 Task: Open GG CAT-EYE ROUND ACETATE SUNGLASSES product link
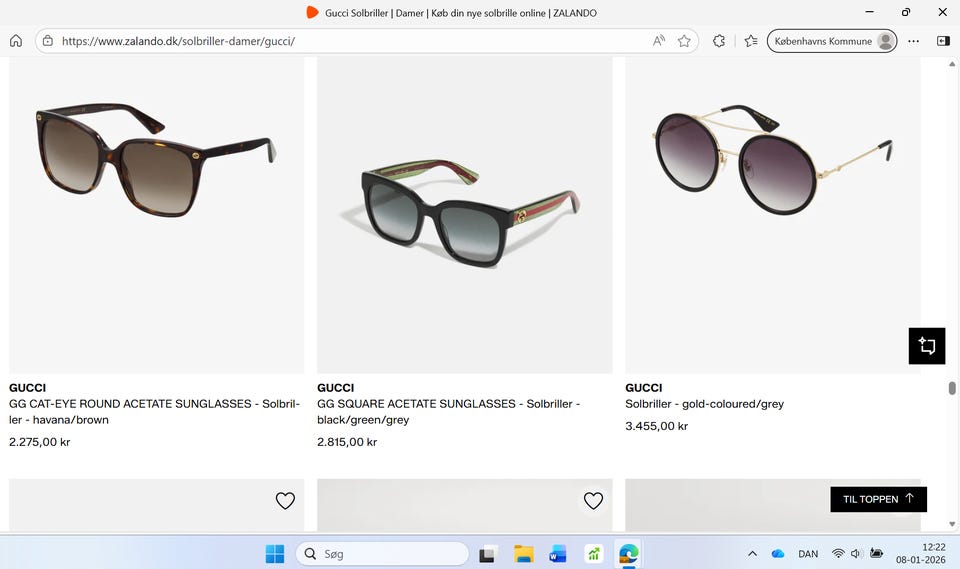coord(154,412)
